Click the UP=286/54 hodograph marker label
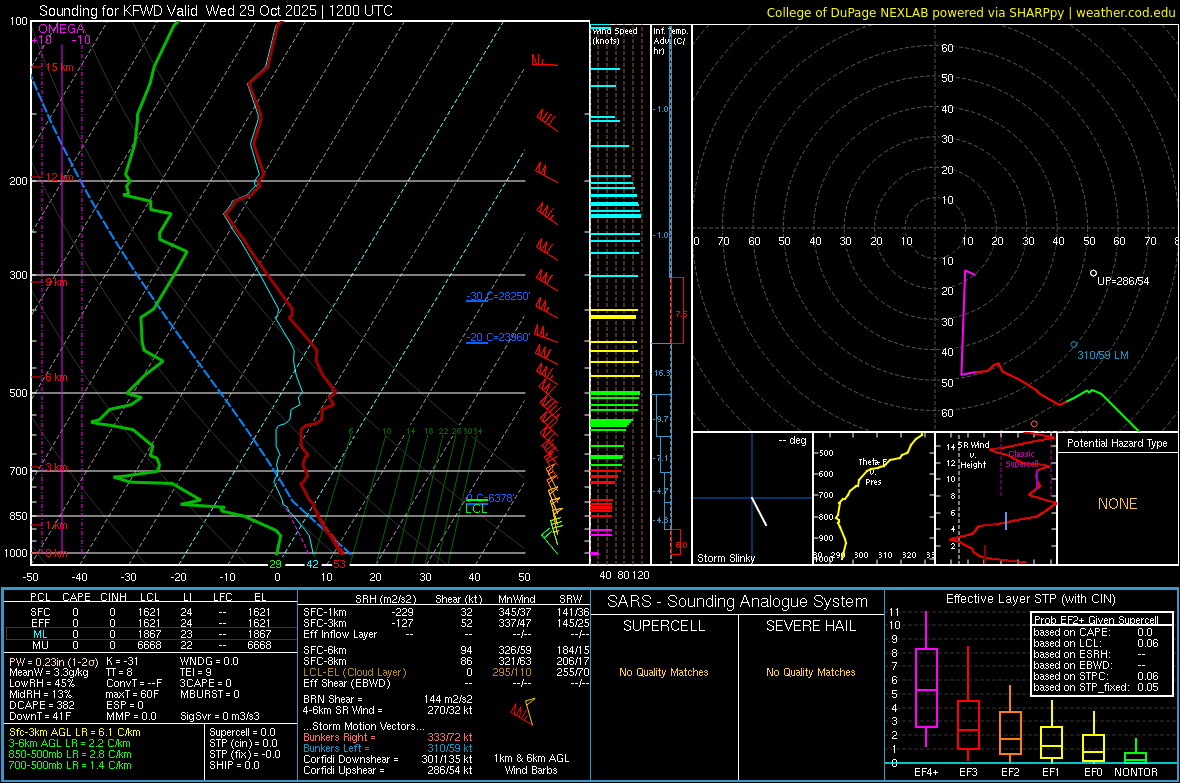Viewport: 1180px width, 783px height. 1123,281
